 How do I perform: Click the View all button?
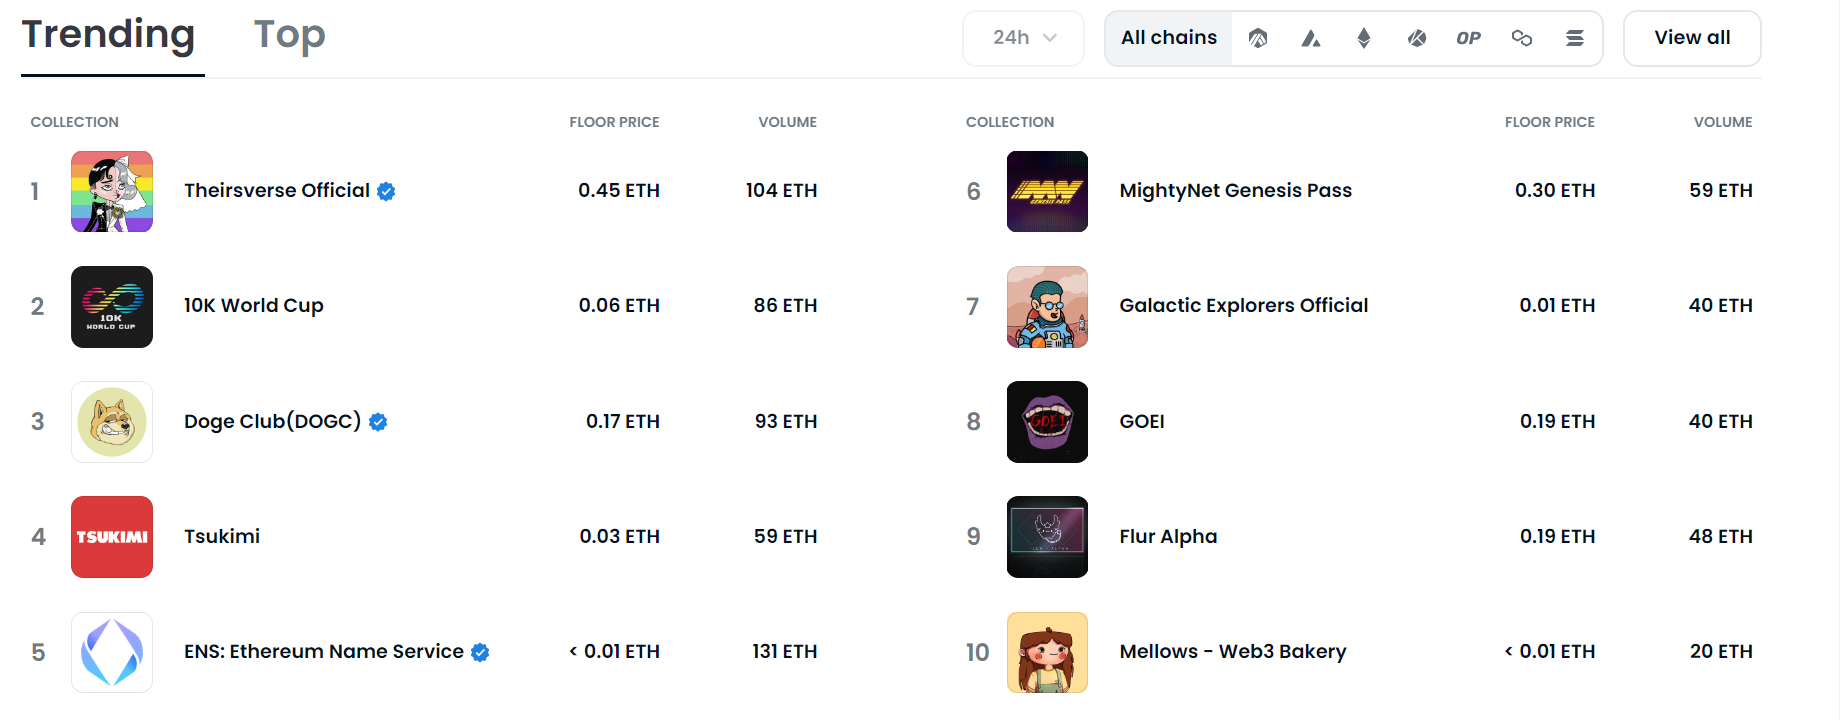[x=1692, y=38]
